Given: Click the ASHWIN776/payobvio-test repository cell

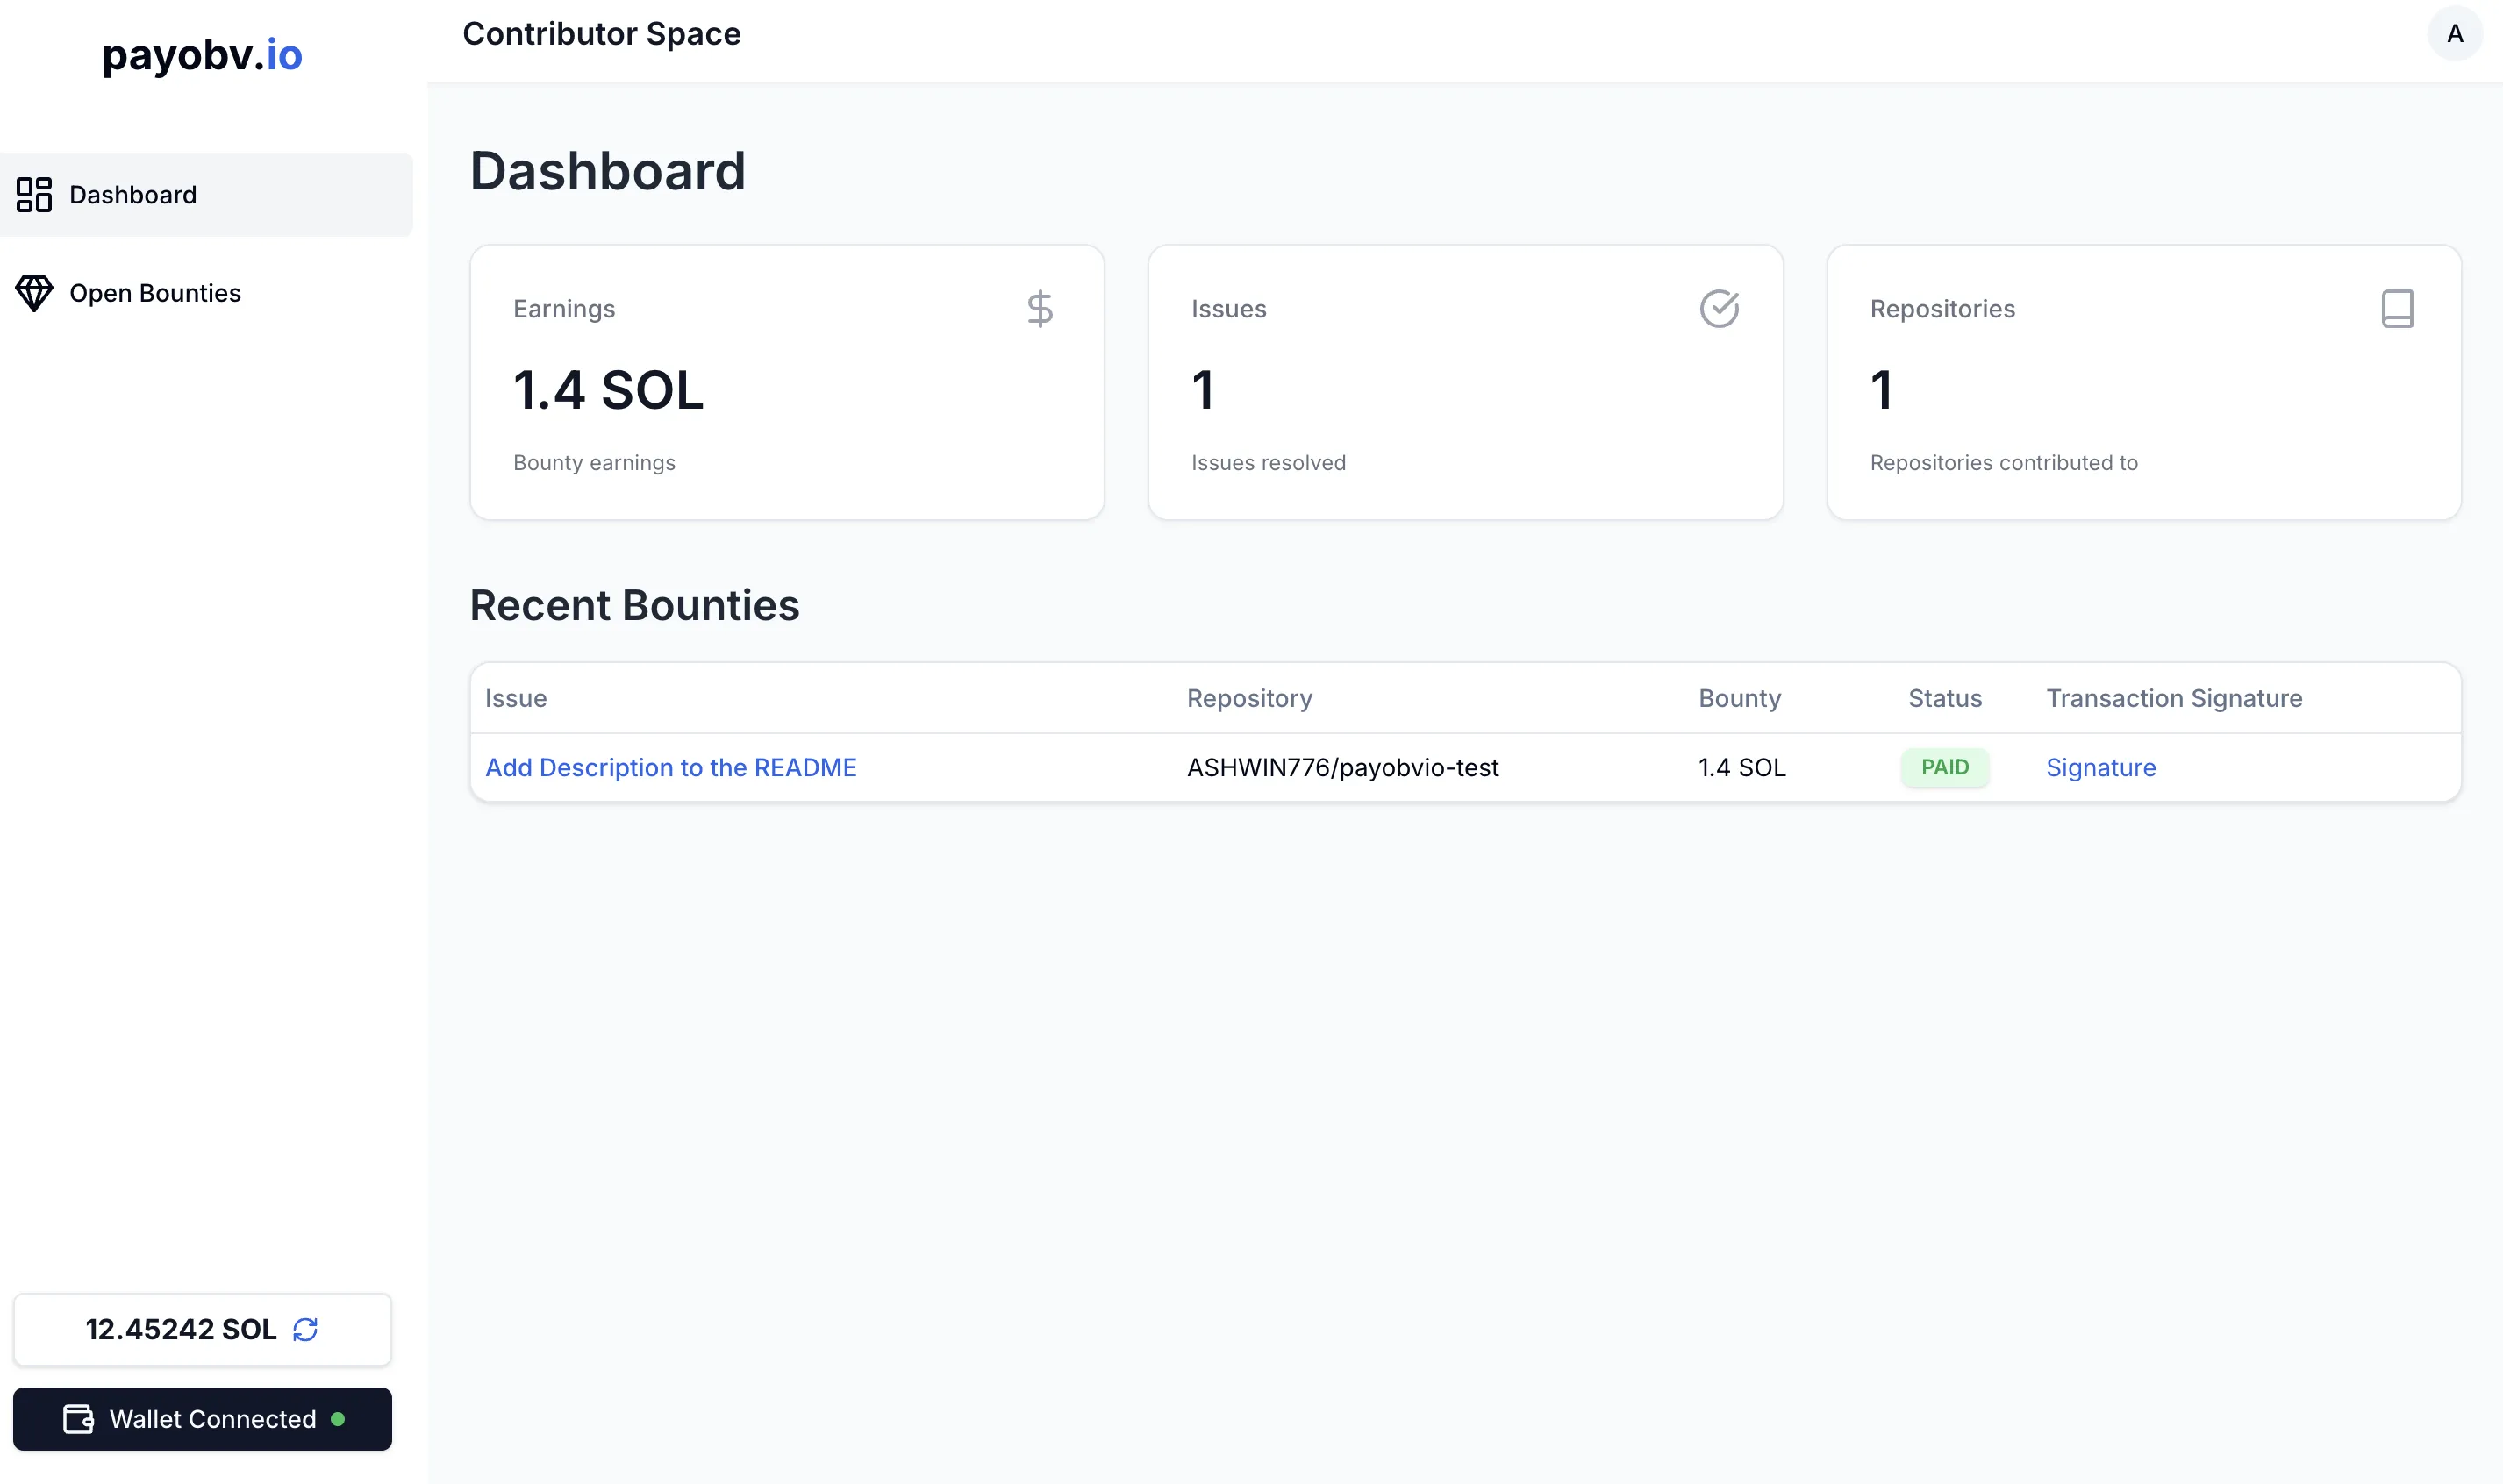Looking at the screenshot, I should [x=1342, y=767].
